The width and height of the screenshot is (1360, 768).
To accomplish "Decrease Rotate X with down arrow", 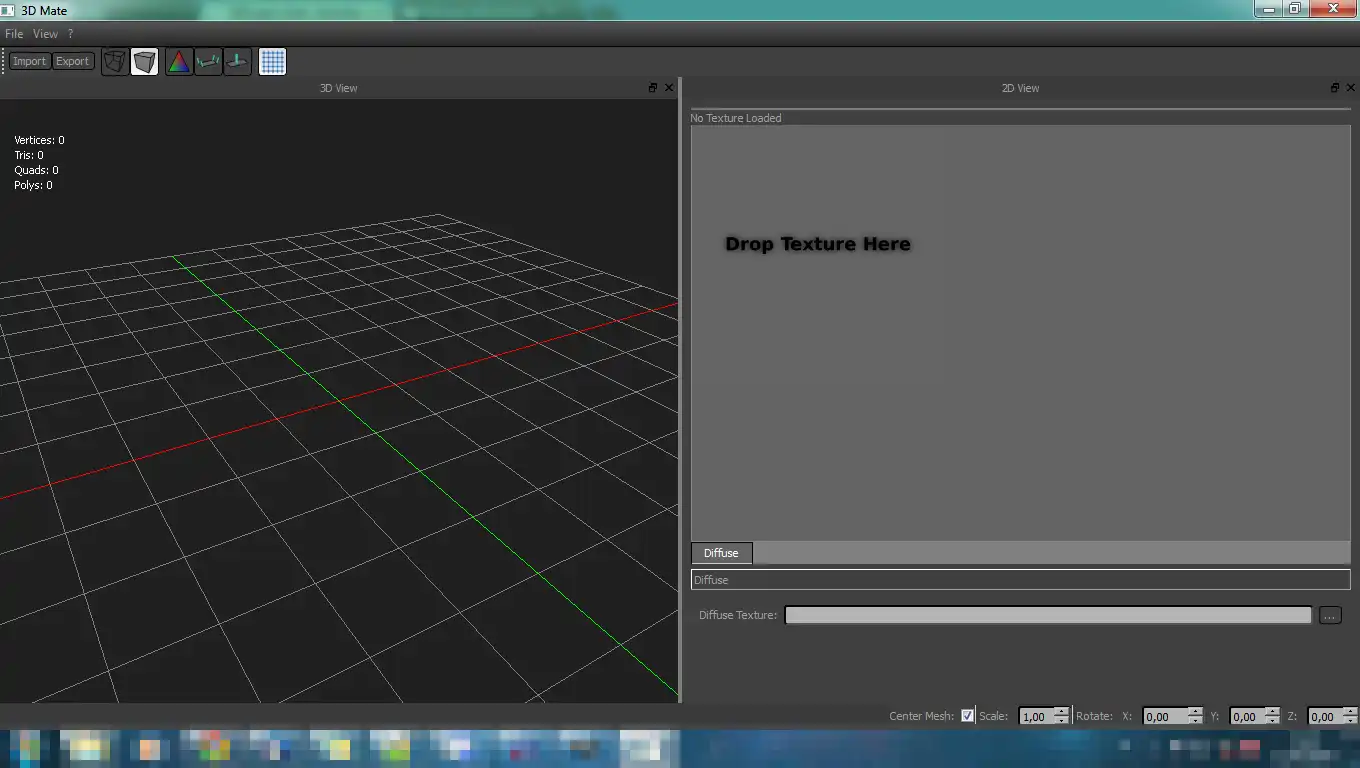I will pyautogui.click(x=1195, y=720).
